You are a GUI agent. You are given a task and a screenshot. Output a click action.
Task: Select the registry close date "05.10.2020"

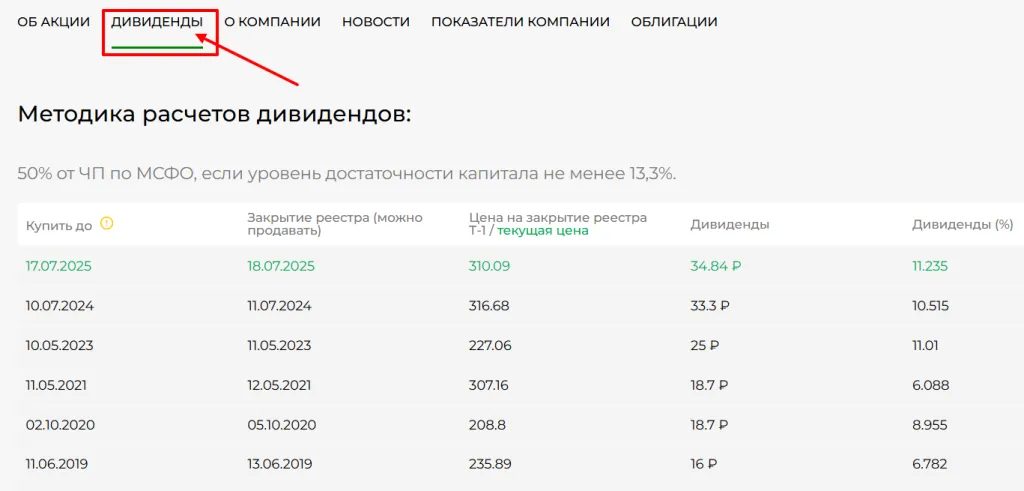(x=282, y=426)
